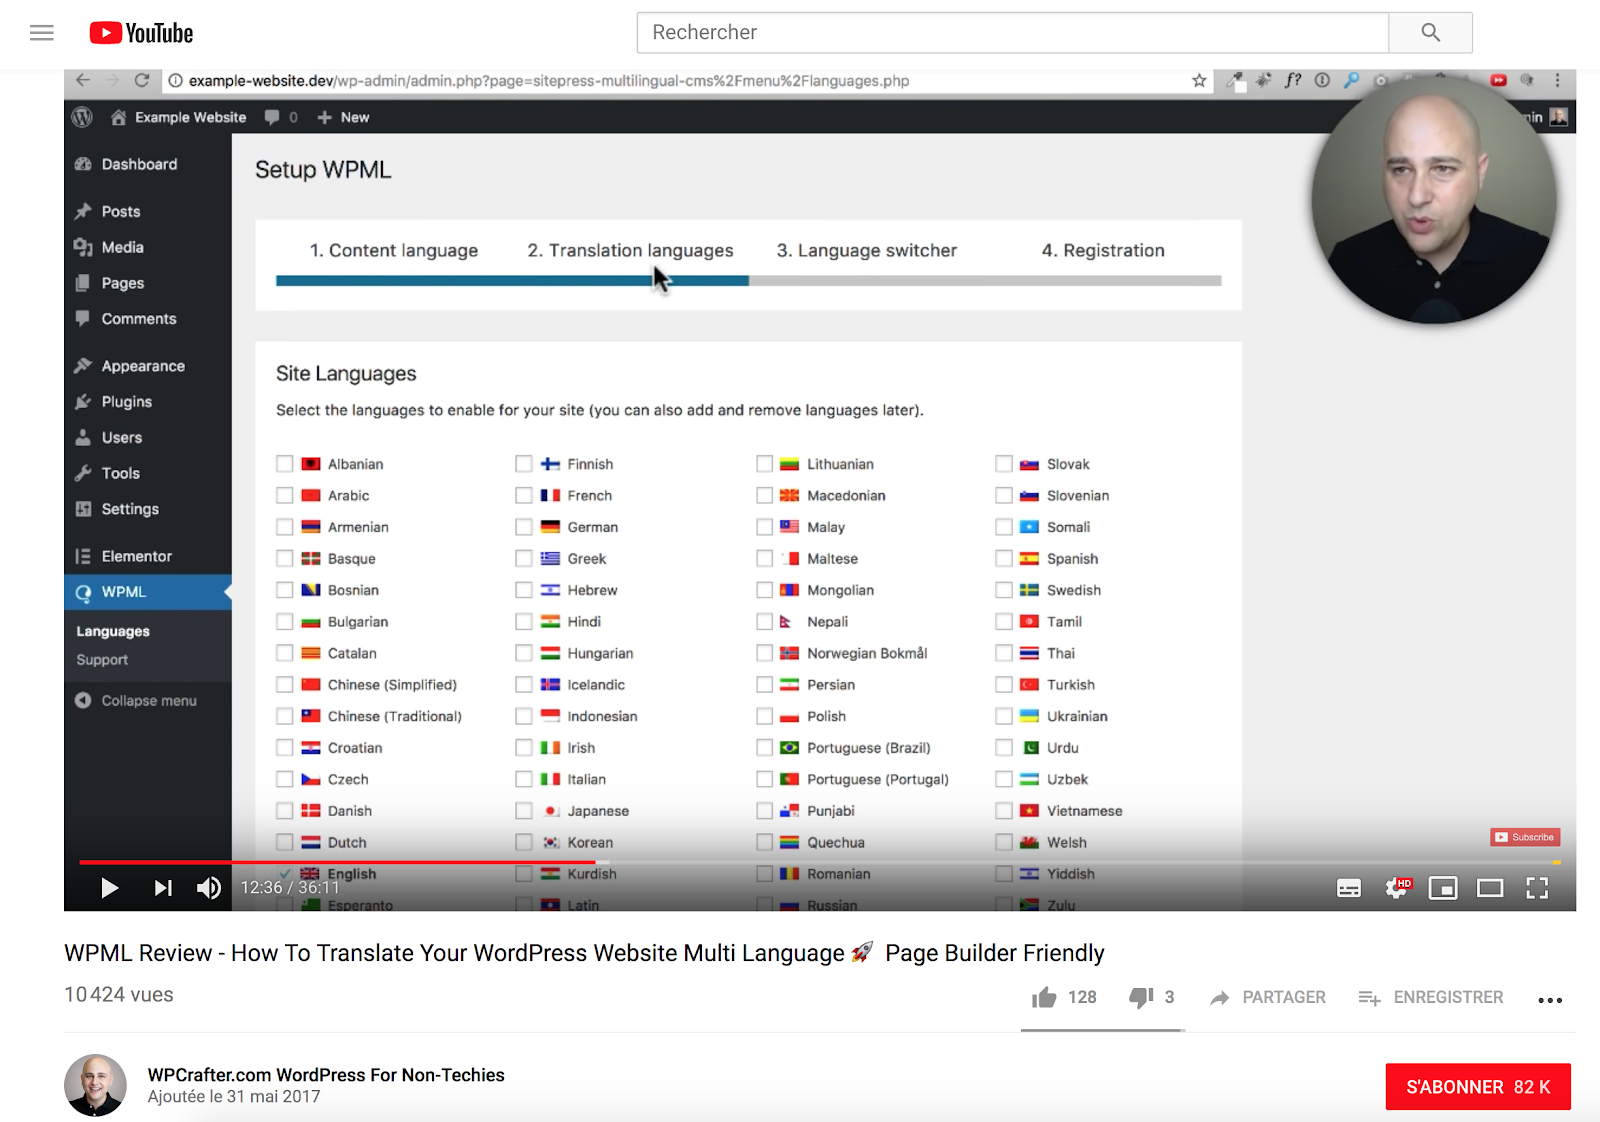The width and height of the screenshot is (1600, 1122).
Task: Open the more actions three-dot menu
Action: pos(1550,1000)
